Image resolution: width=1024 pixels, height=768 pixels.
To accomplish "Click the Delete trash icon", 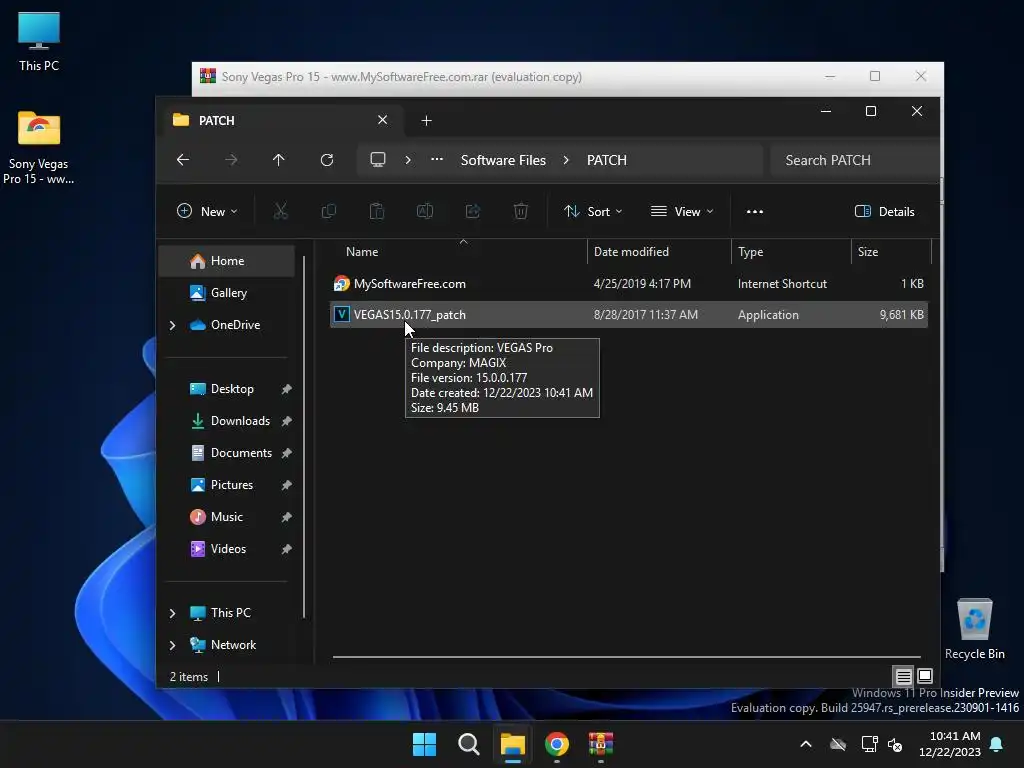I will (520, 211).
